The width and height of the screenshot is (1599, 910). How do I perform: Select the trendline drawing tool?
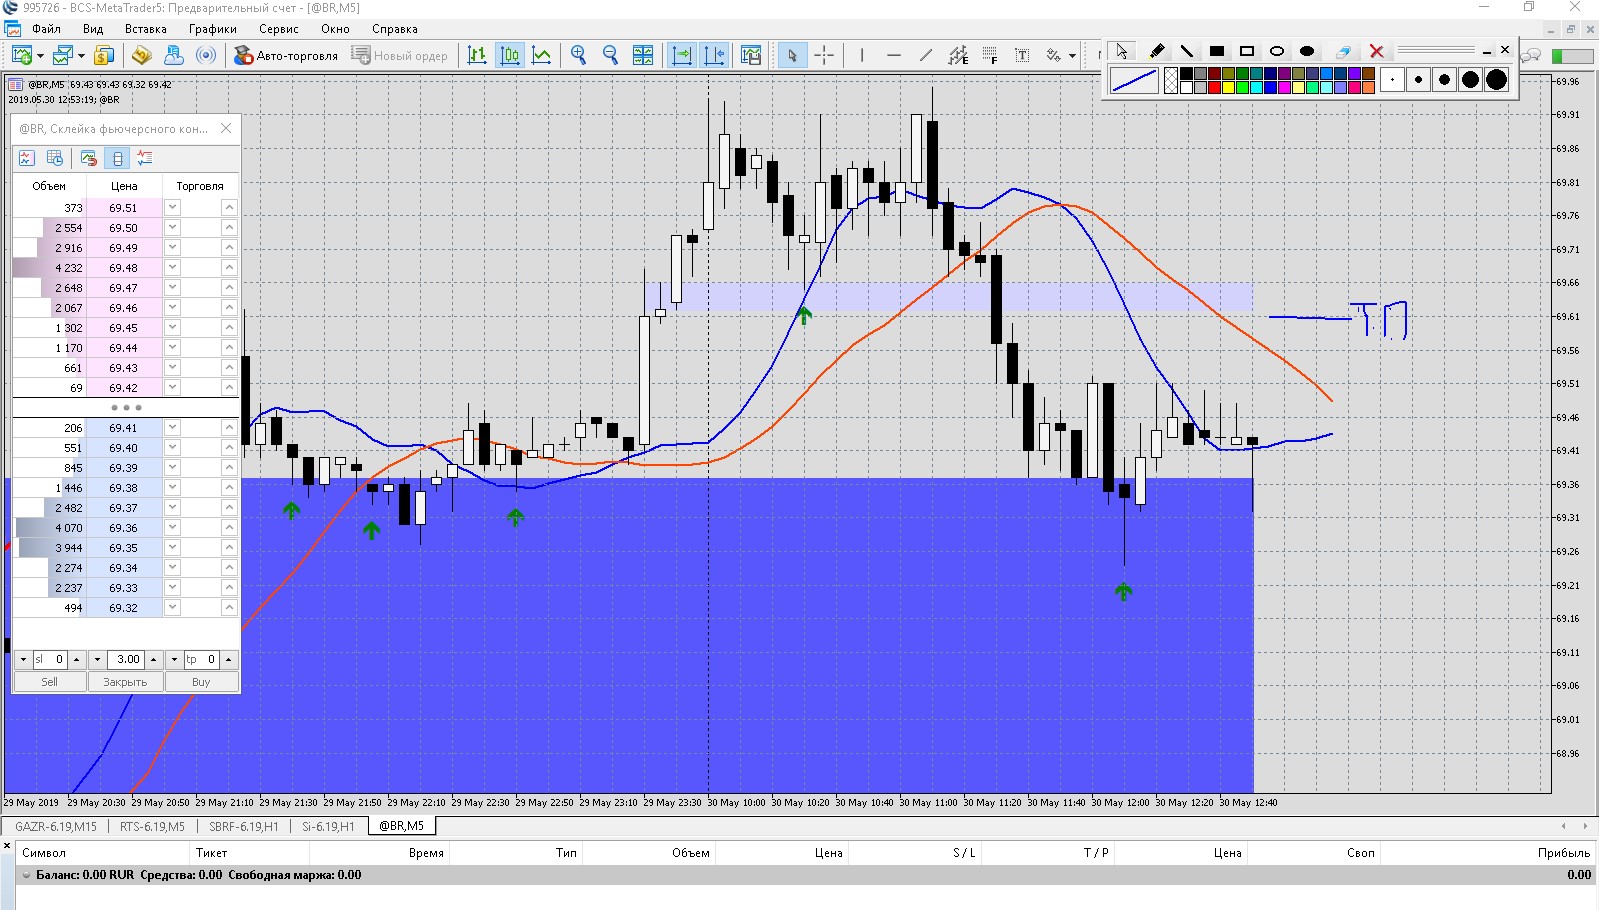(926, 55)
